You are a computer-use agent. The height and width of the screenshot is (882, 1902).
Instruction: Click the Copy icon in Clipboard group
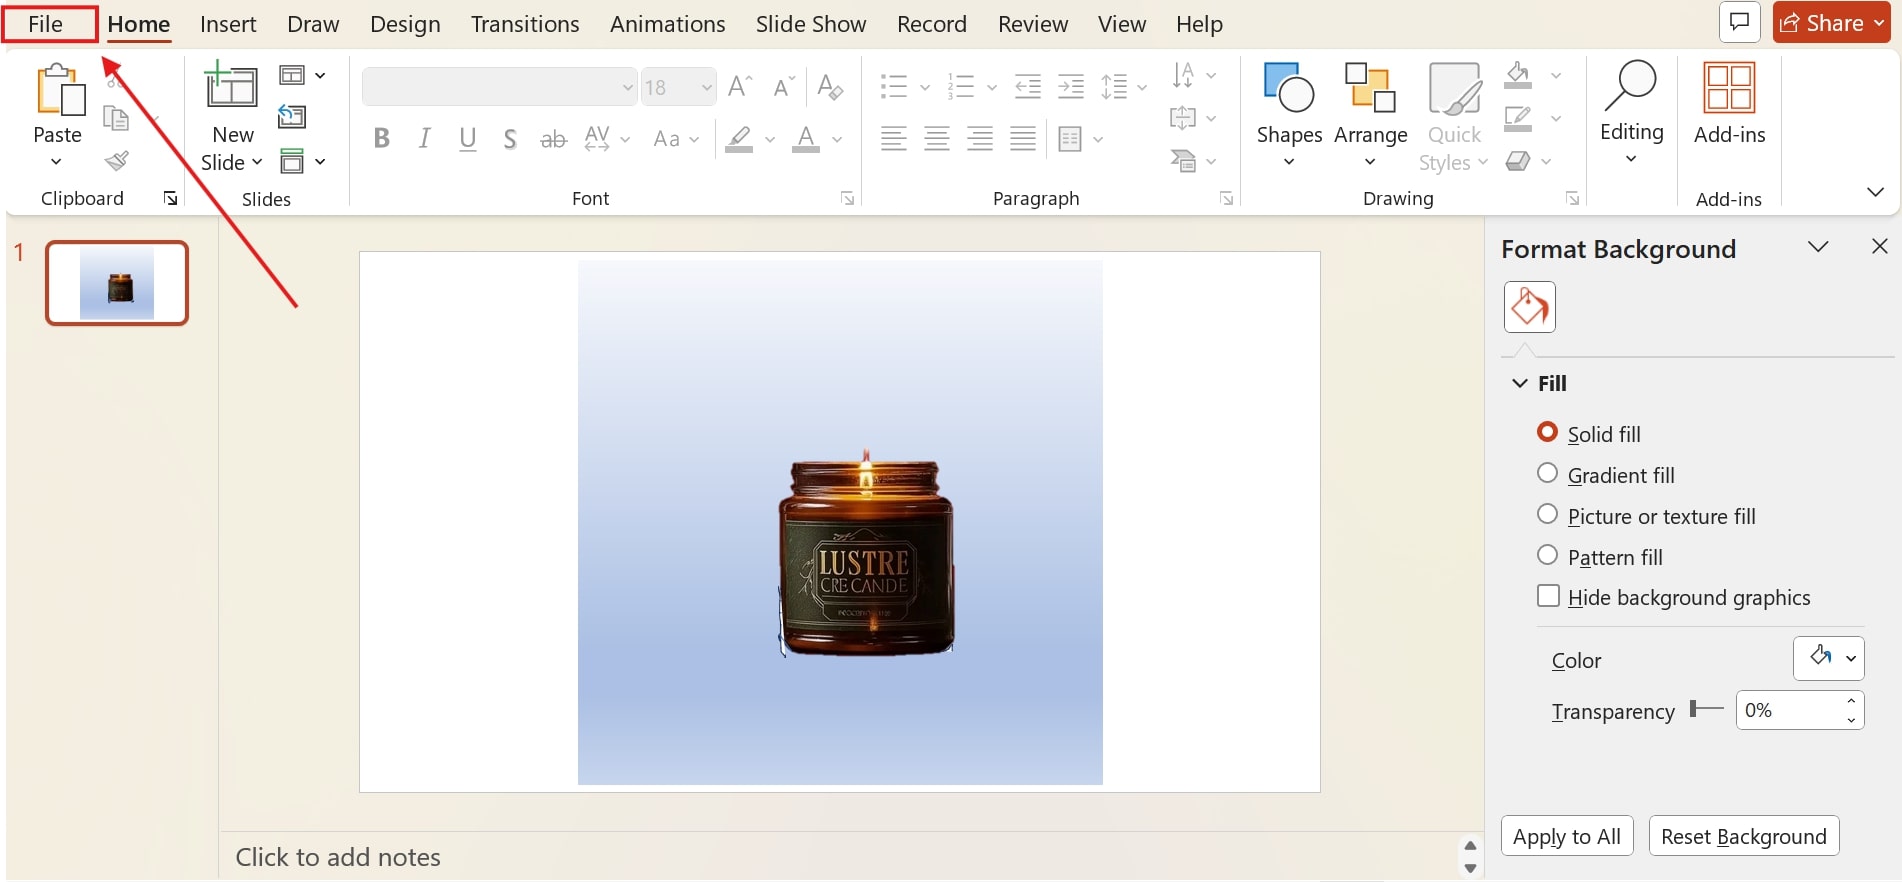pyautogui.click(x=117, y=119)
